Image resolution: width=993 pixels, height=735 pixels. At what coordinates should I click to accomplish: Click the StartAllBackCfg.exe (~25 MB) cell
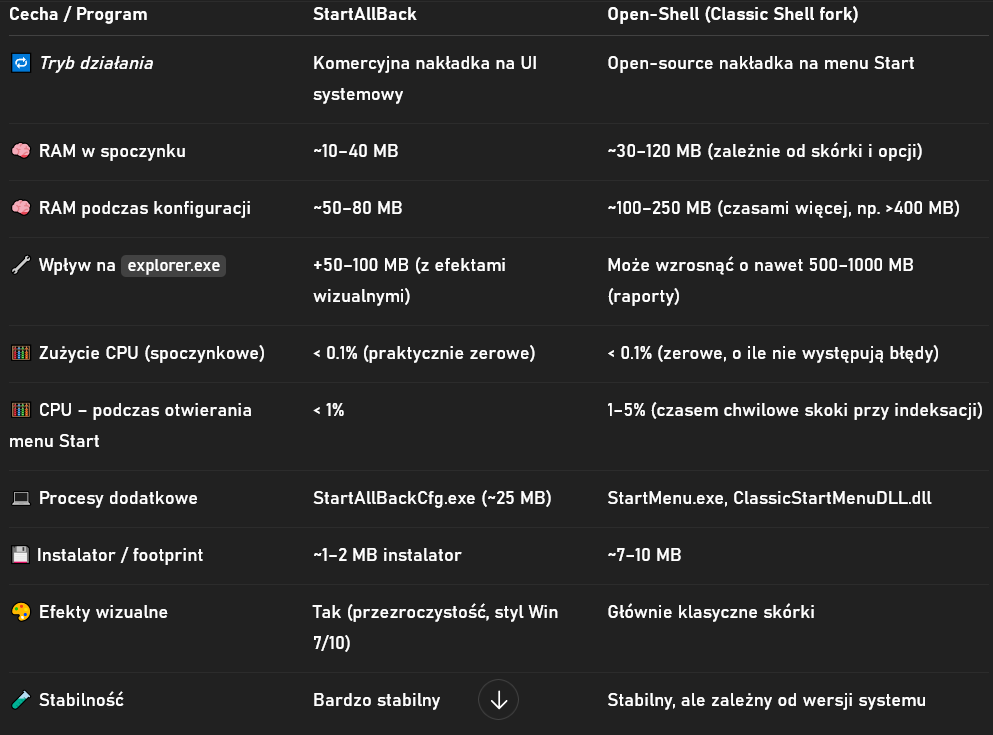pyautogui.click(x=432, y=498)
